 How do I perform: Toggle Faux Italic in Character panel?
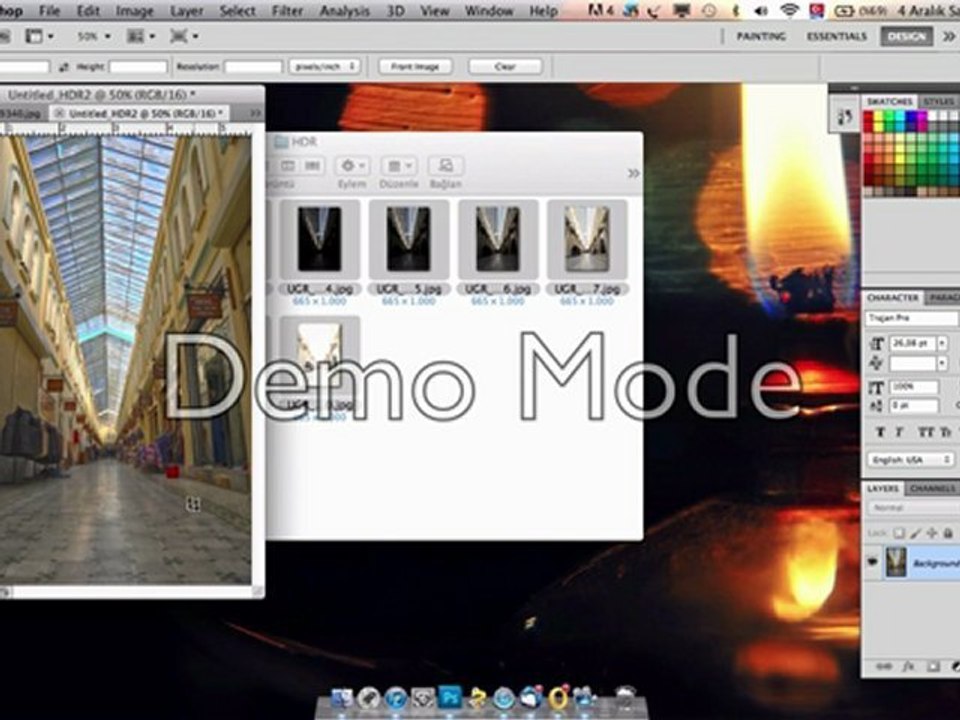click(x=900, y=432)
